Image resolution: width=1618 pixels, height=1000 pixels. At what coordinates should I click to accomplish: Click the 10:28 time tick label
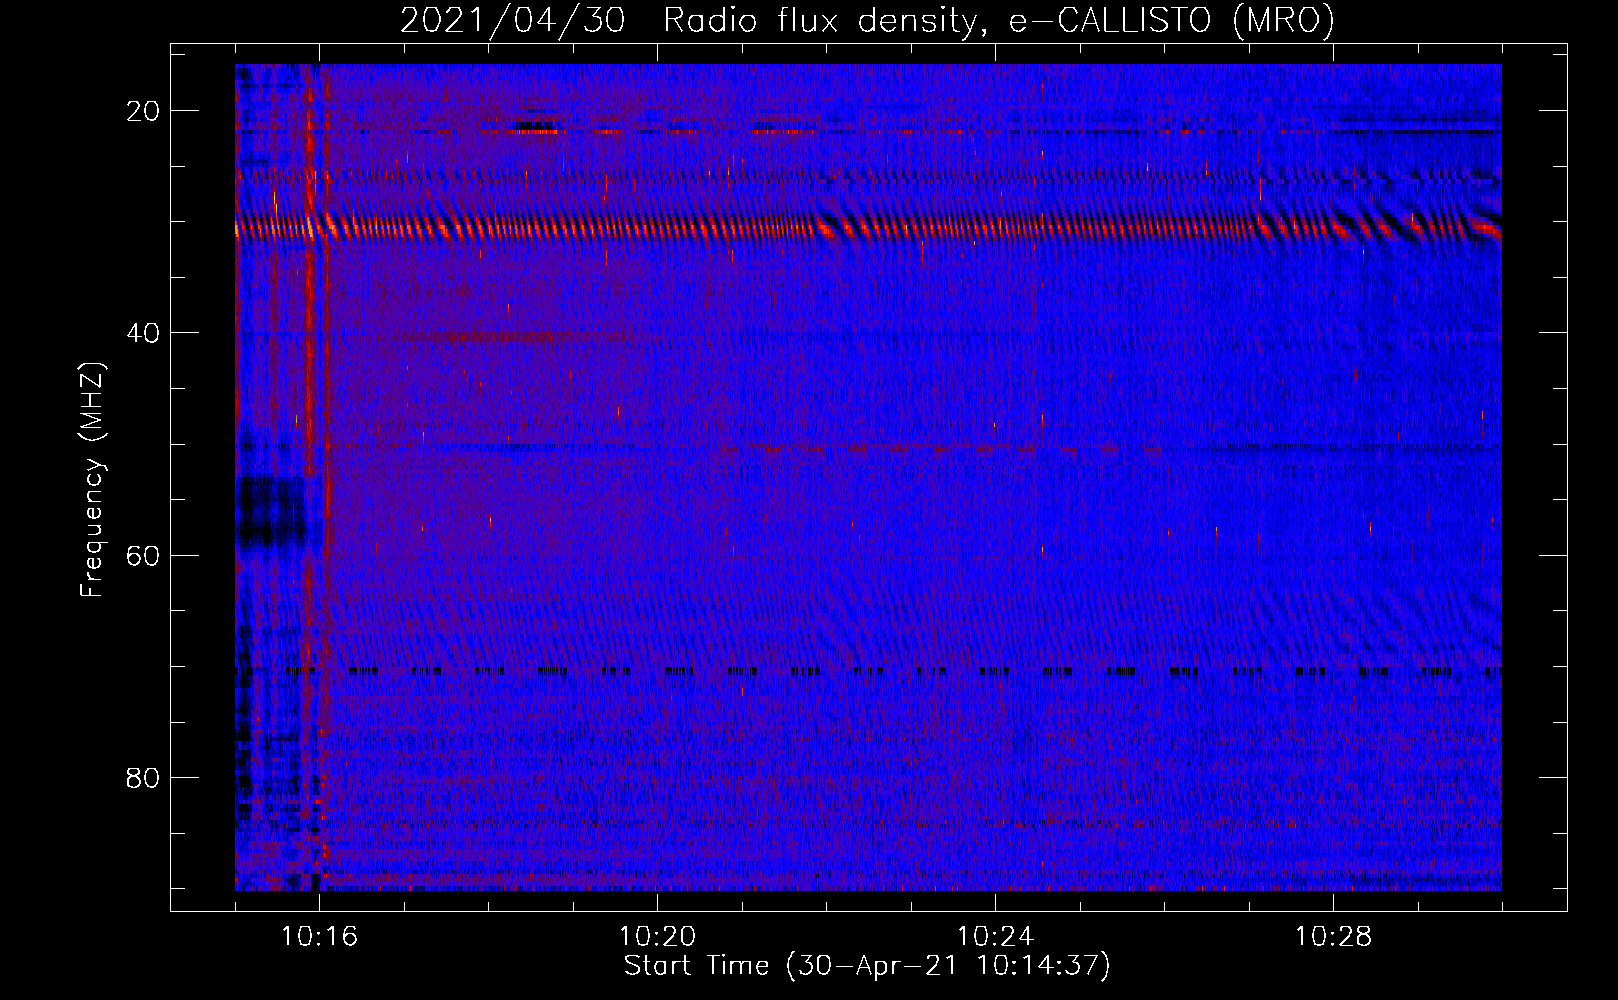1333,937
